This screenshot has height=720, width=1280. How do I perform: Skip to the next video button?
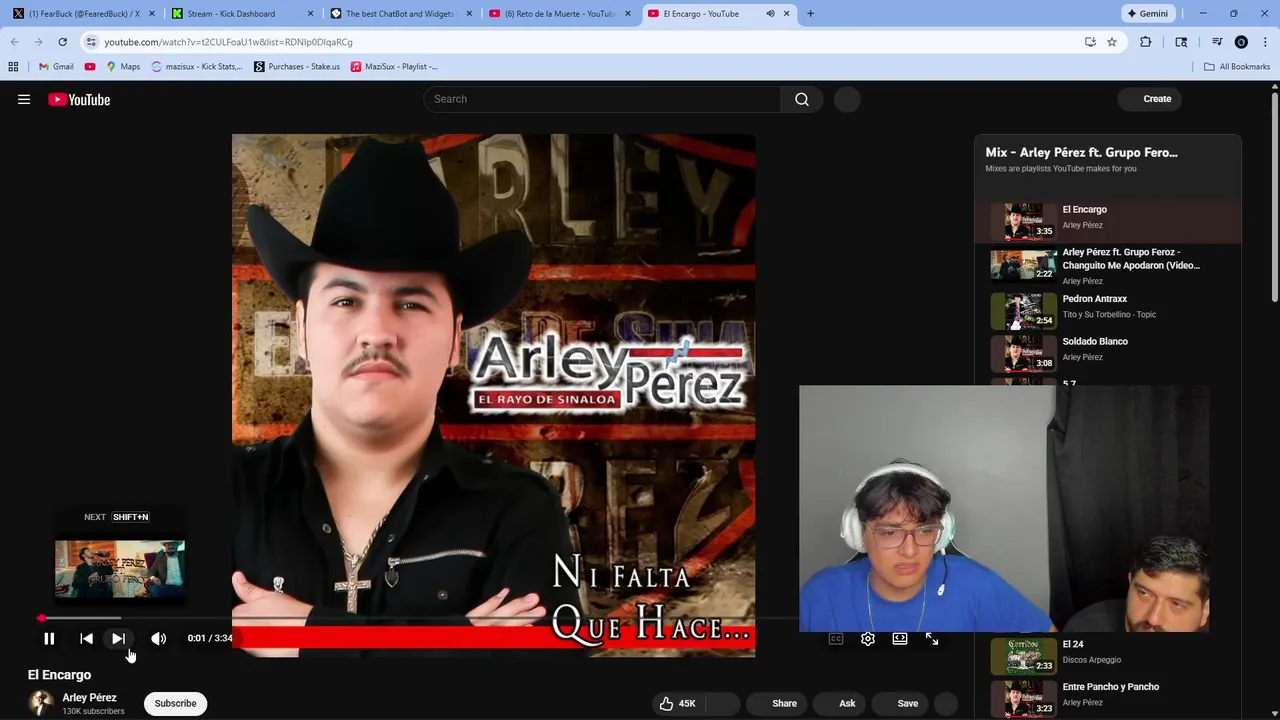118,638
